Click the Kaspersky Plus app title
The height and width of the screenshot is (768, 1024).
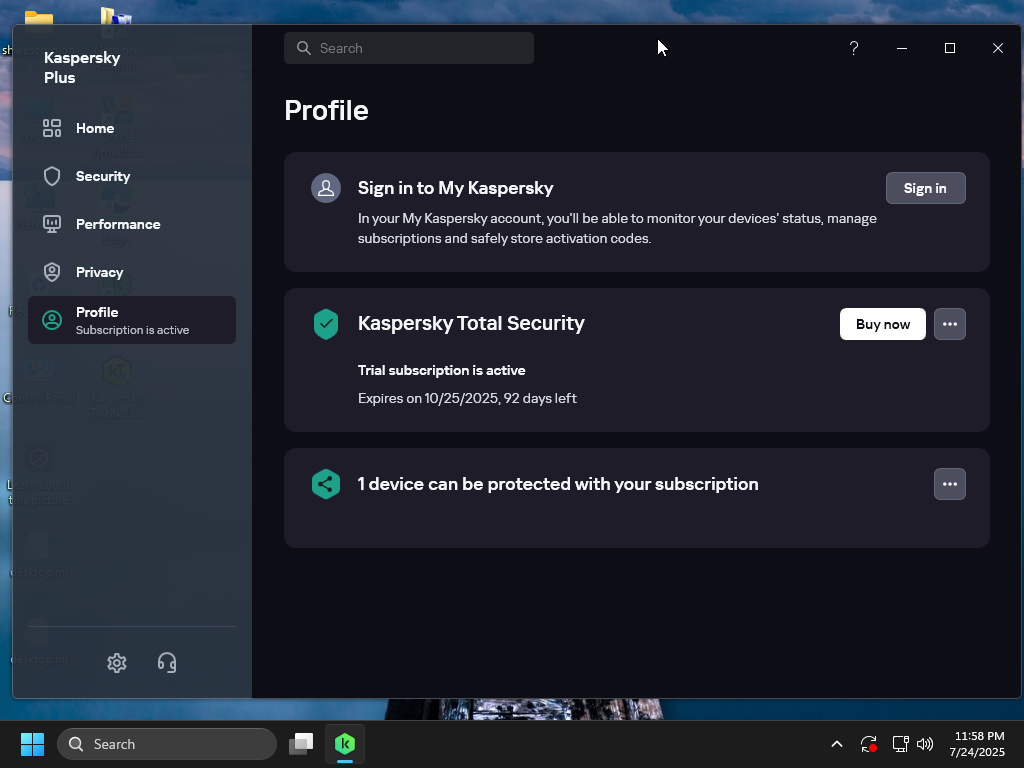(x=82, y=67)
